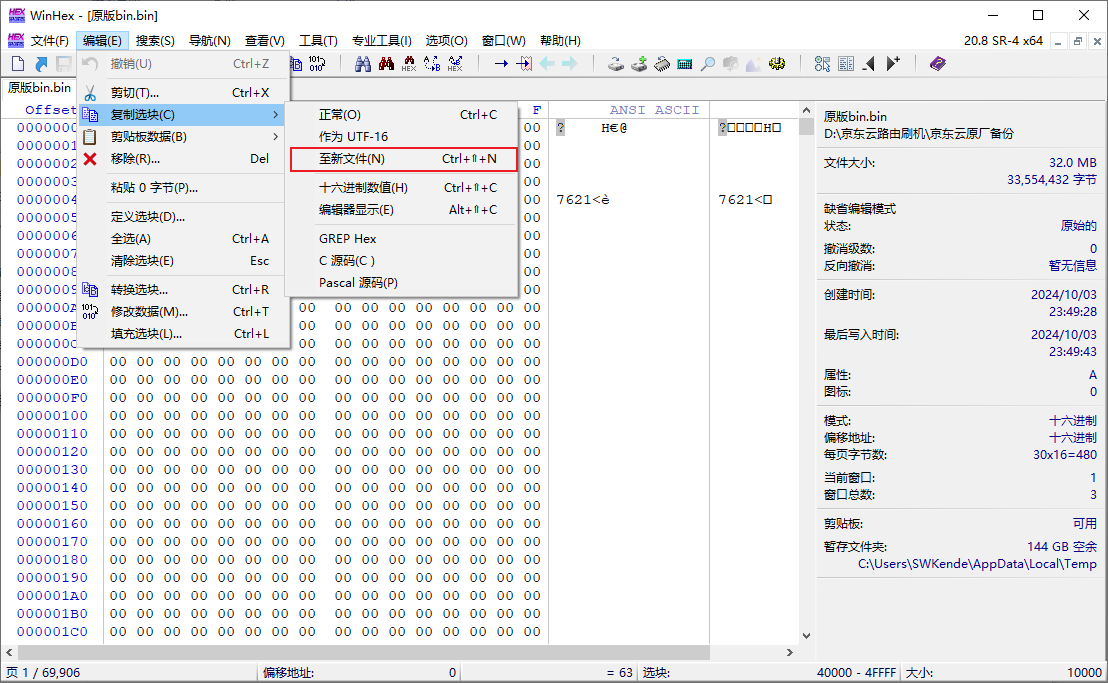The height and width of the screenshot is (683, 1108).
Task: Open the 专业工具(I) menu
Action: coord(381,41)
